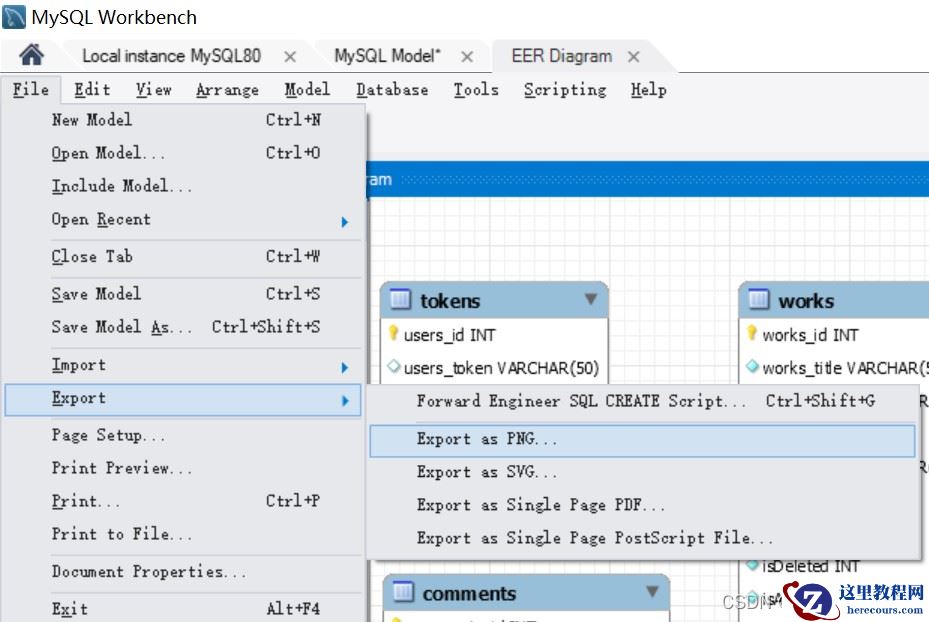Click the users_id INT column

pos(449,335)
